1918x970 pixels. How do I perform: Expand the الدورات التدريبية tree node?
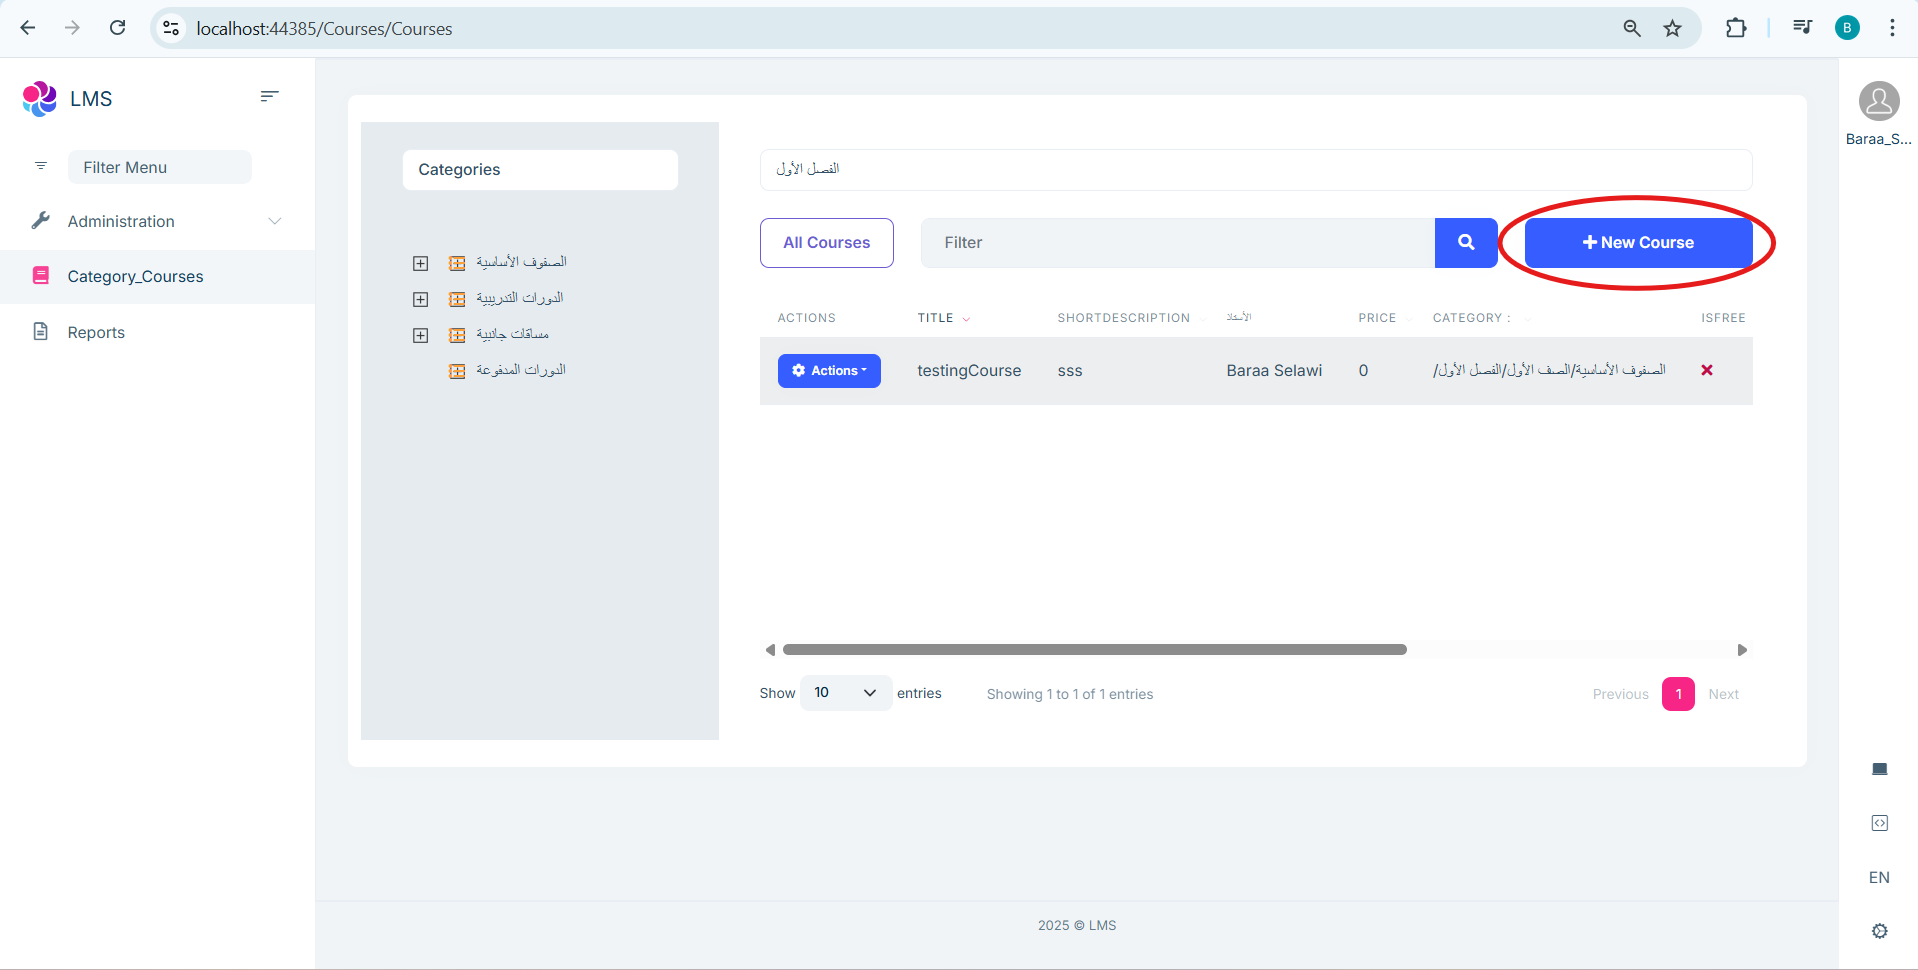click(x=421, y=299)
